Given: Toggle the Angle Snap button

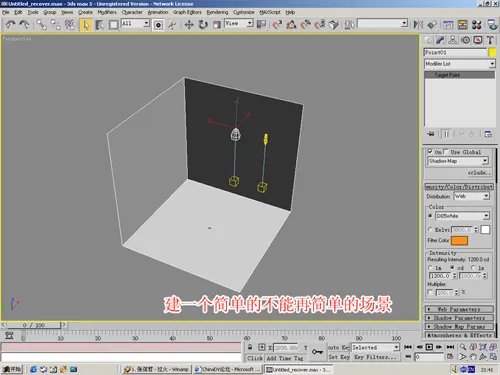Looking at the screenshot, I should [291, 24].
